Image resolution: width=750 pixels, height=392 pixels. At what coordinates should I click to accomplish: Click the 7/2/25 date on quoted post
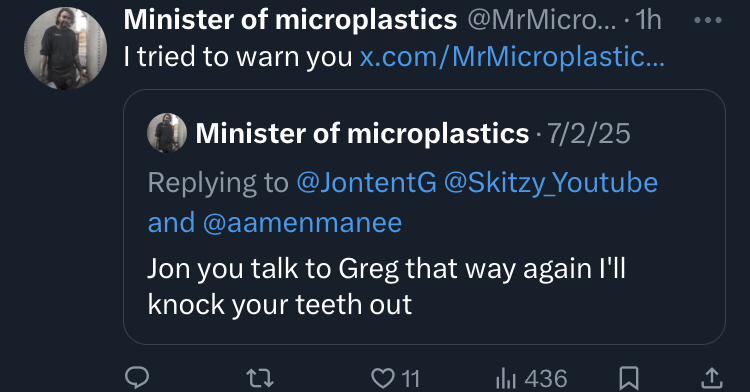click(588, 133)
